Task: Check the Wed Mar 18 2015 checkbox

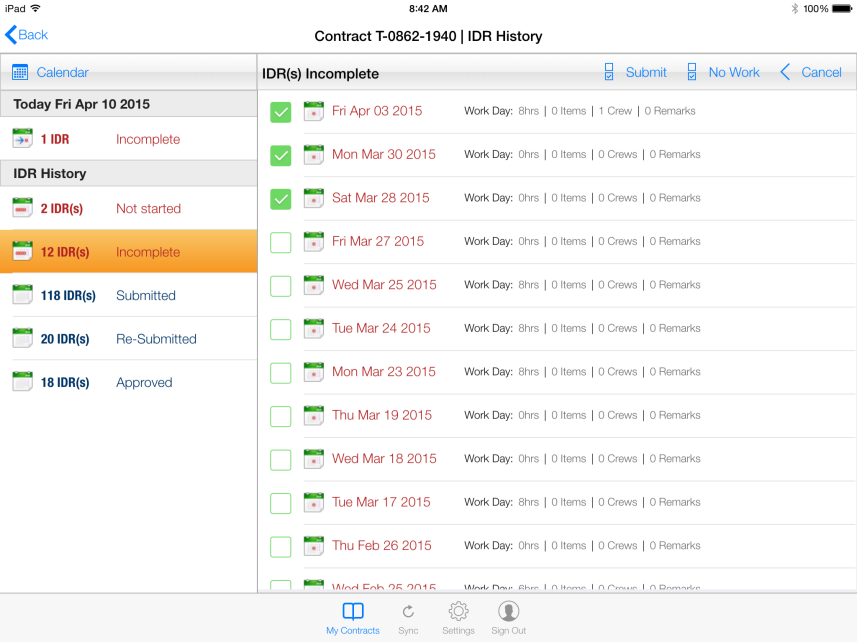Action: (281, 459)
